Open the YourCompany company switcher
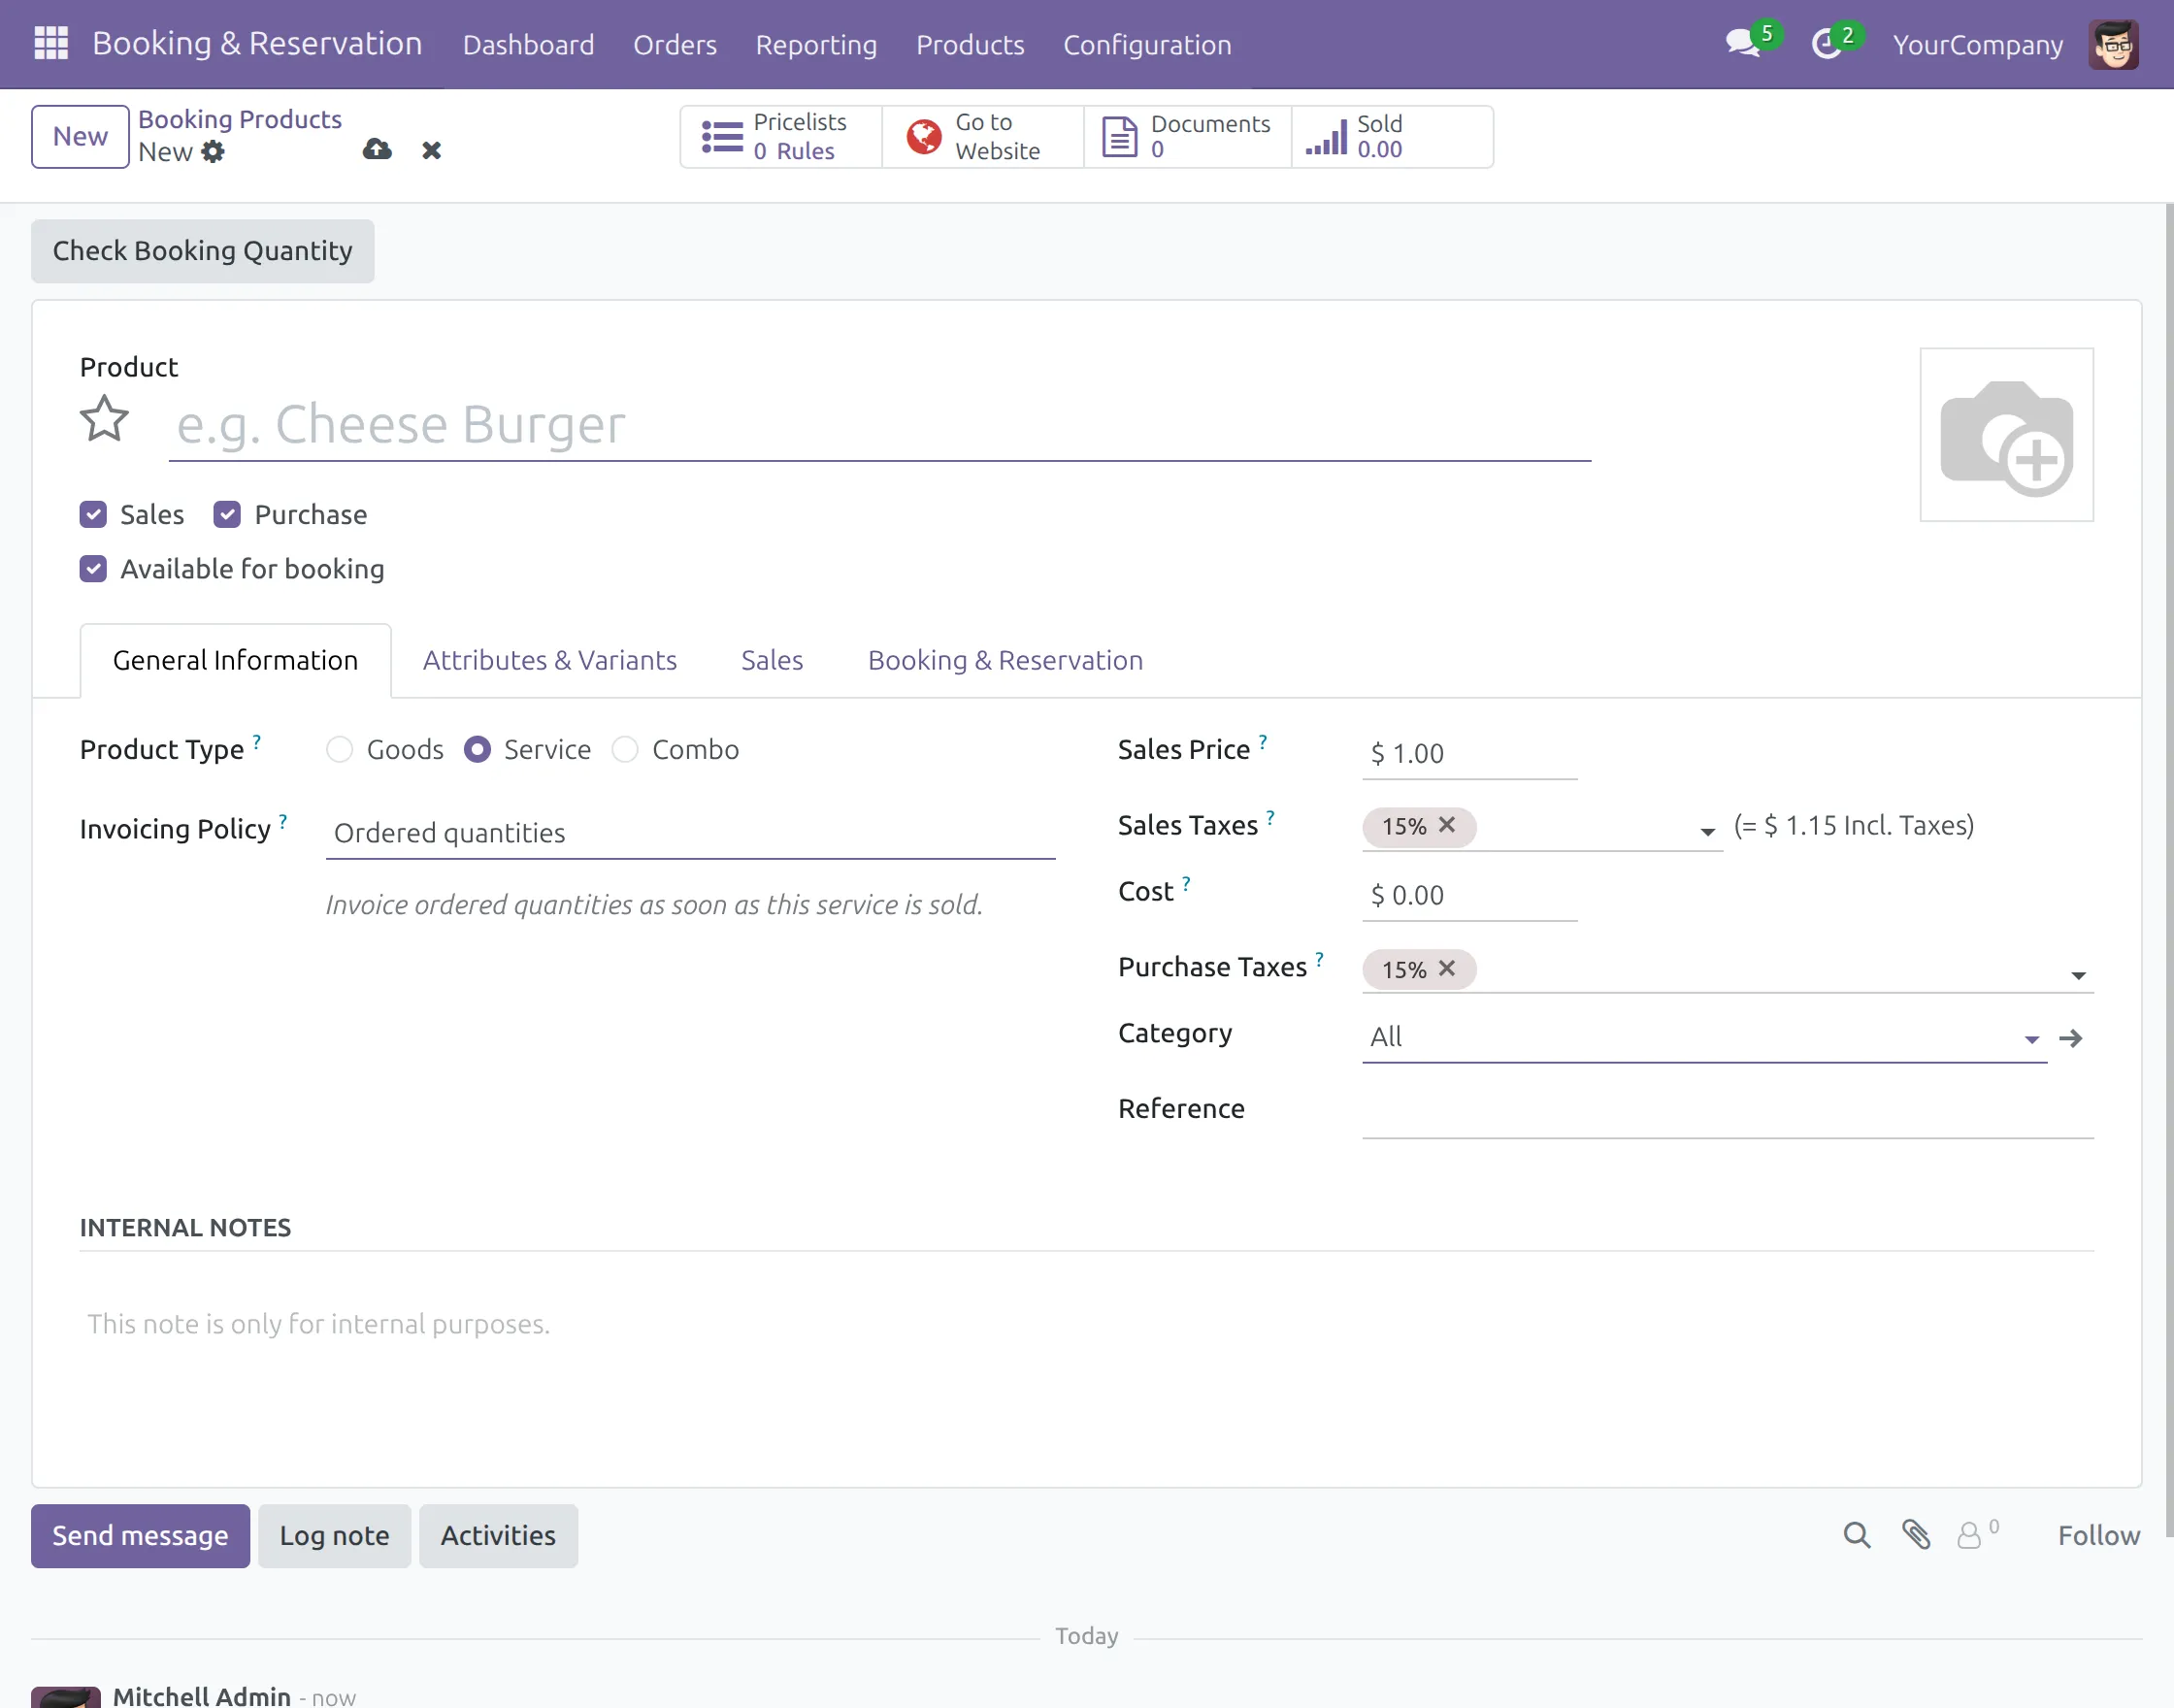This screenshot has height=1708, width=2174. coord(1977,45)
